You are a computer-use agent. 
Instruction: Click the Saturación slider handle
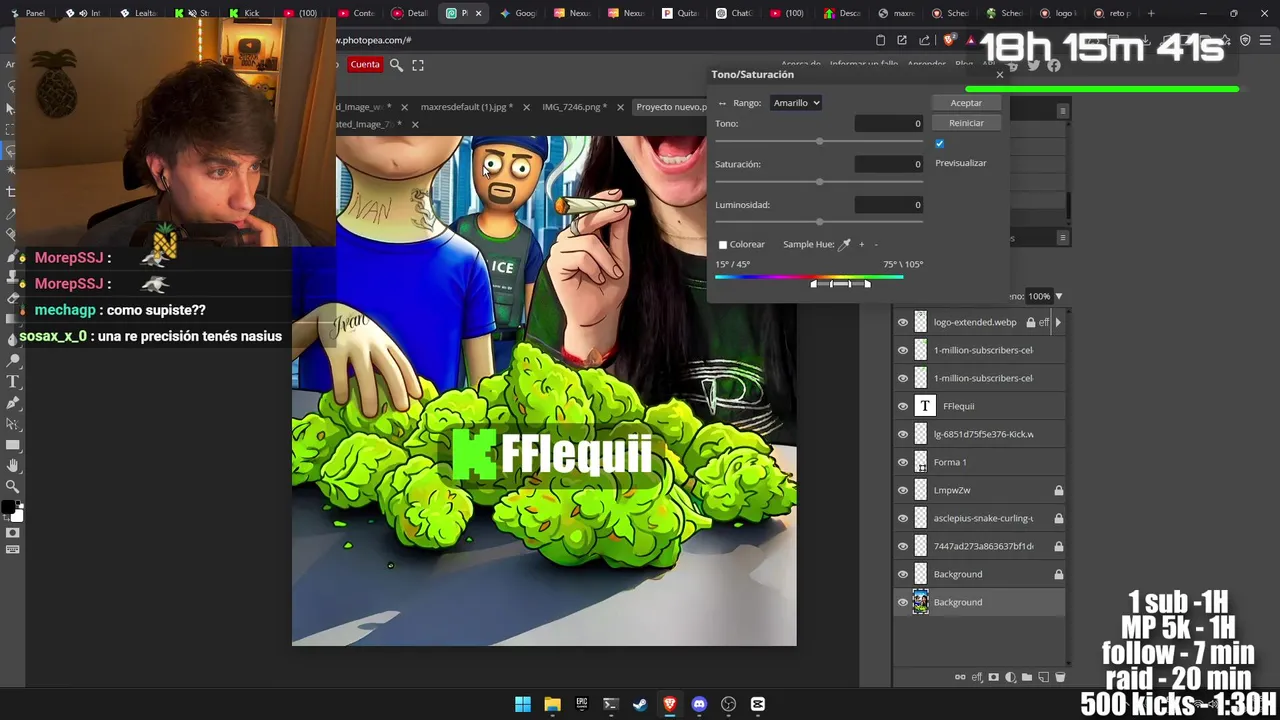click(820, 181)
